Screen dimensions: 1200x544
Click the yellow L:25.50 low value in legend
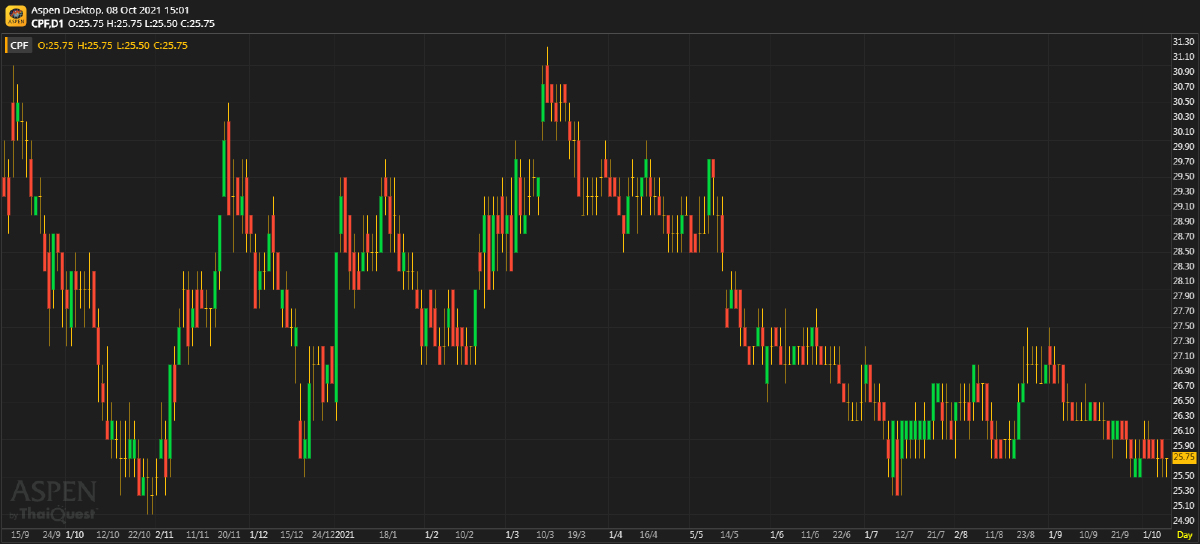click(133, 45)
